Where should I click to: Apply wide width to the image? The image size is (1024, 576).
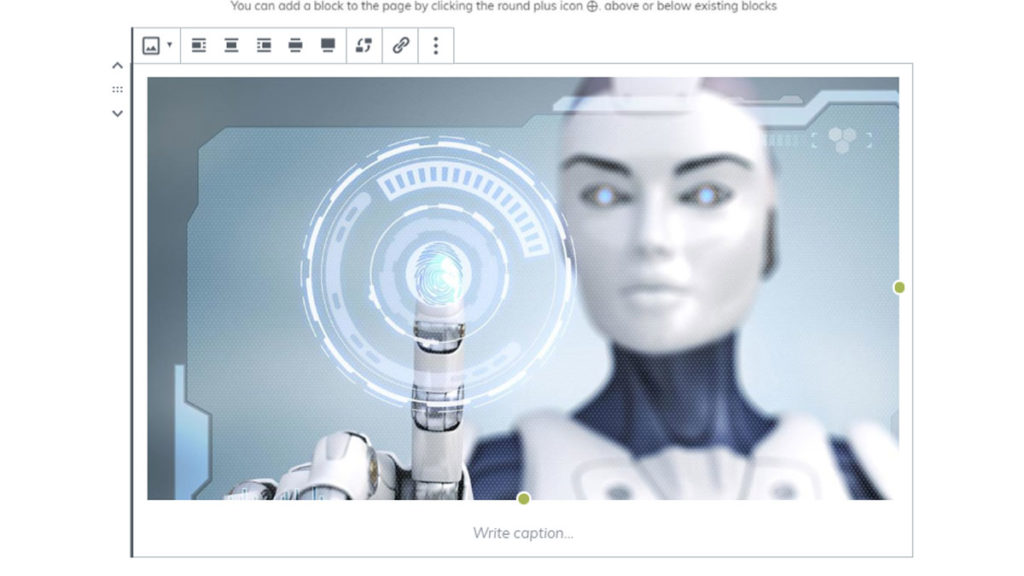tap(296, 46)
